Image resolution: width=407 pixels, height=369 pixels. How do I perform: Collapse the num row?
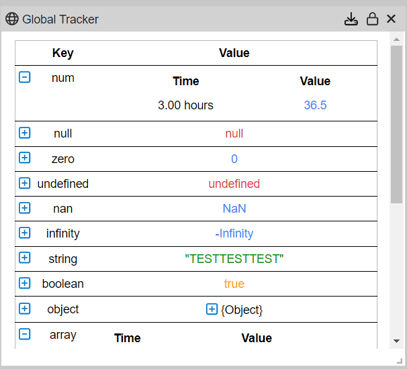point(25,77)
